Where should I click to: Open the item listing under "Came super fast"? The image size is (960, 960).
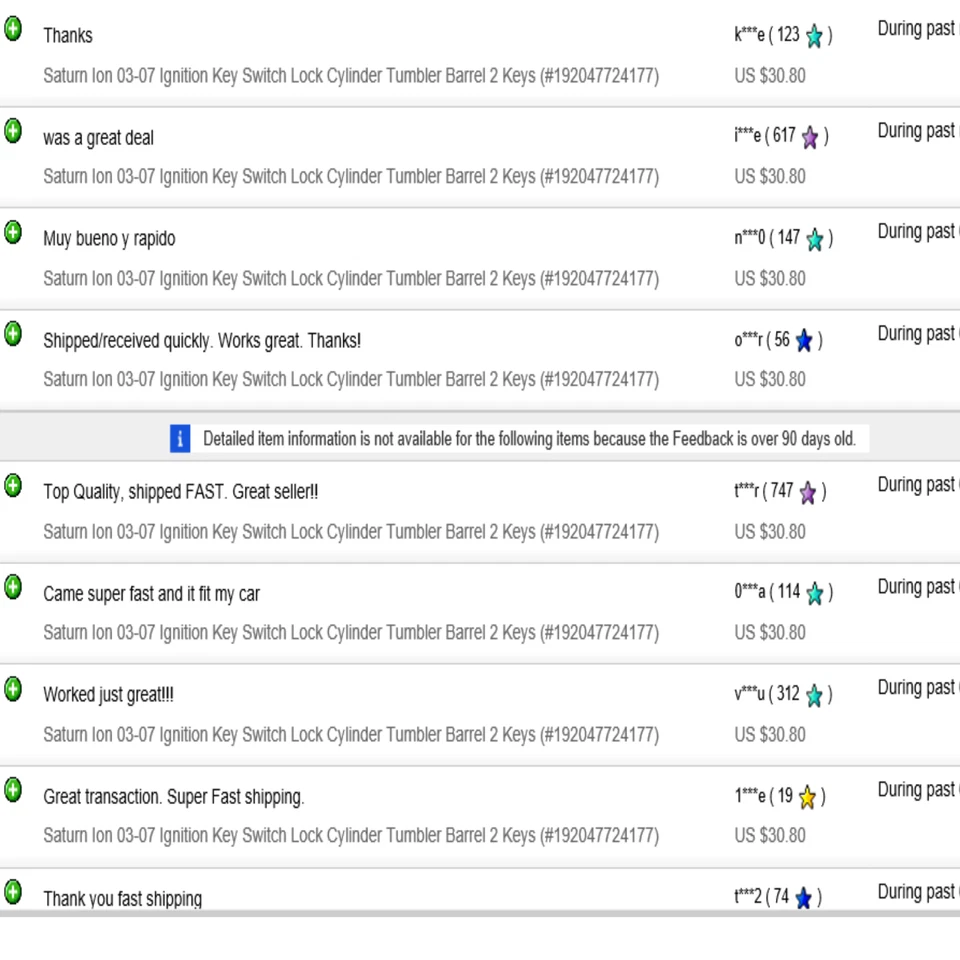(350, 632)
